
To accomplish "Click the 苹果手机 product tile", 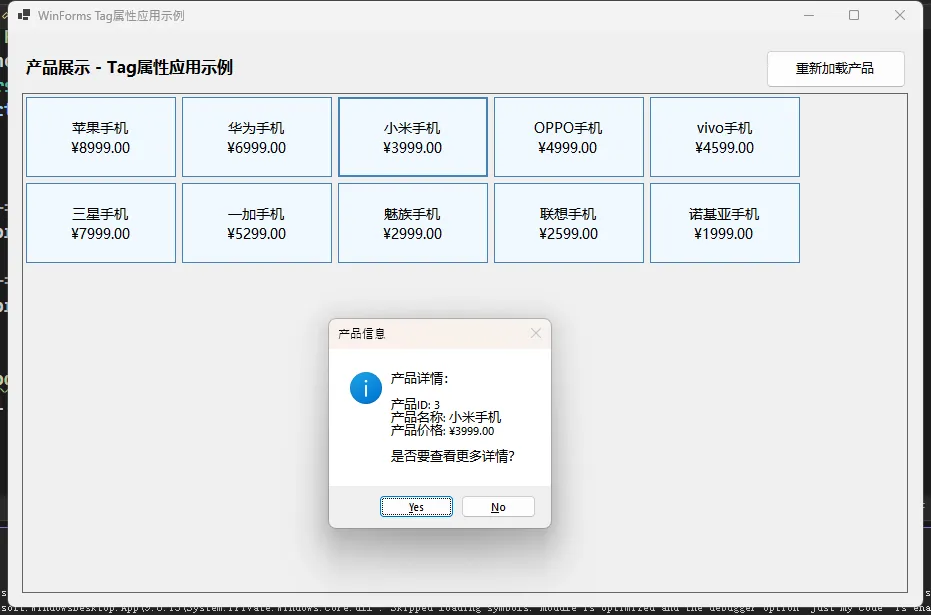I will click(x=100, y=137).
